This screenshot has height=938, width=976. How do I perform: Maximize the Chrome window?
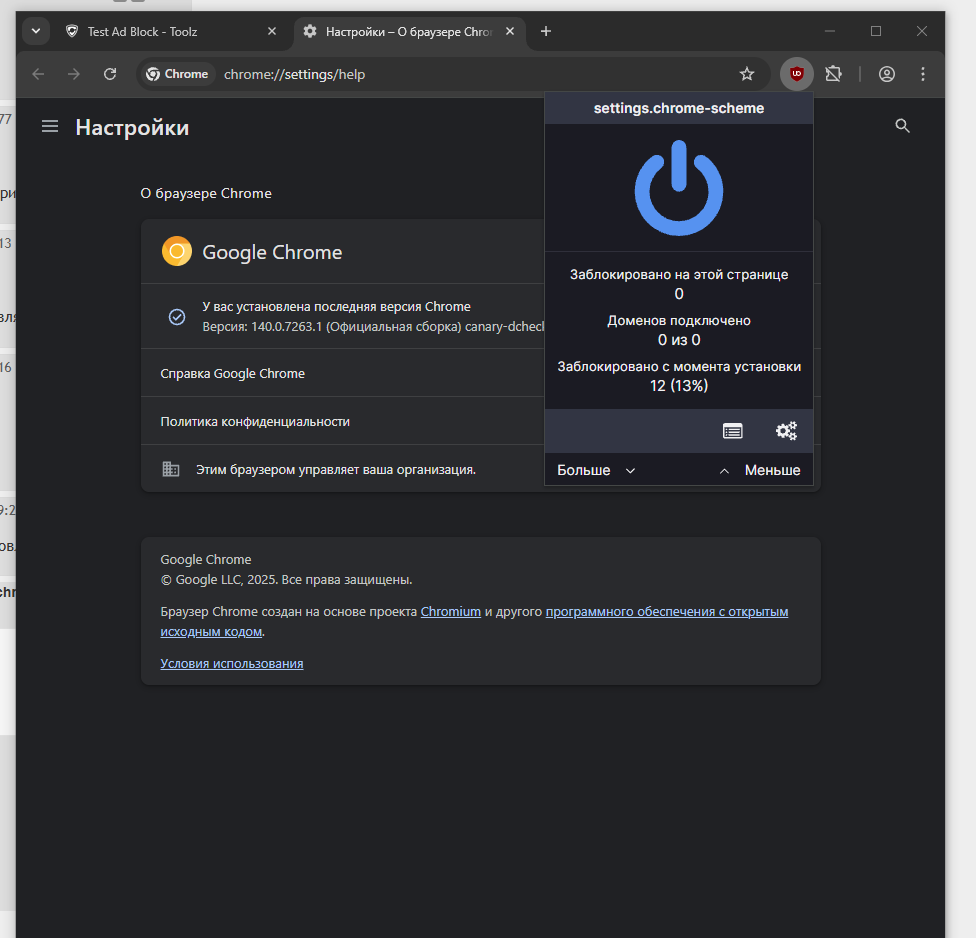(x=876, y=31)
